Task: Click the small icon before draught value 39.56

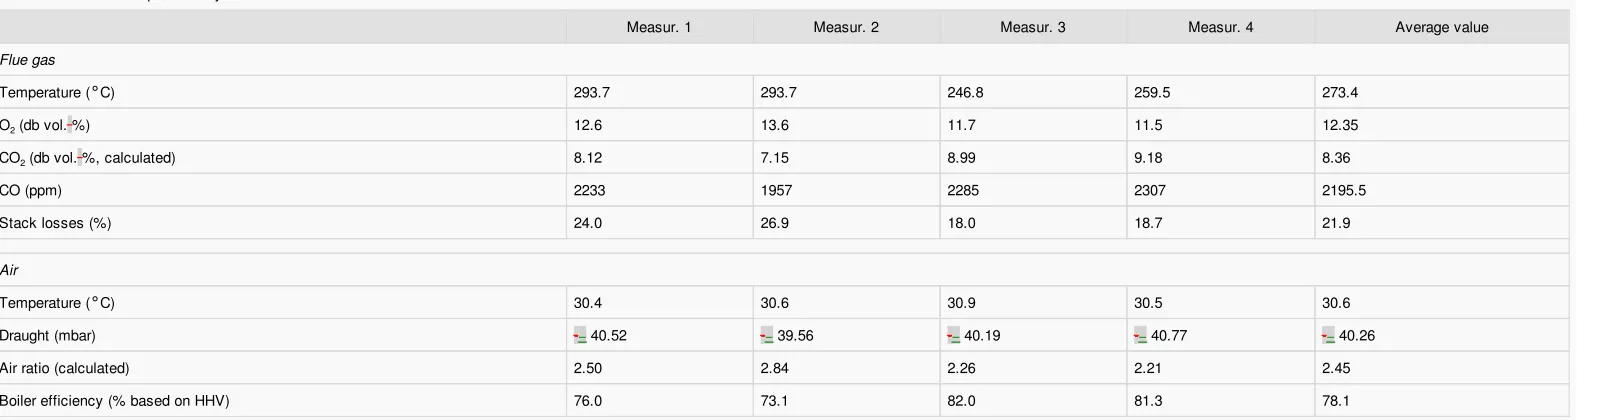Action: tap(767, 336)
